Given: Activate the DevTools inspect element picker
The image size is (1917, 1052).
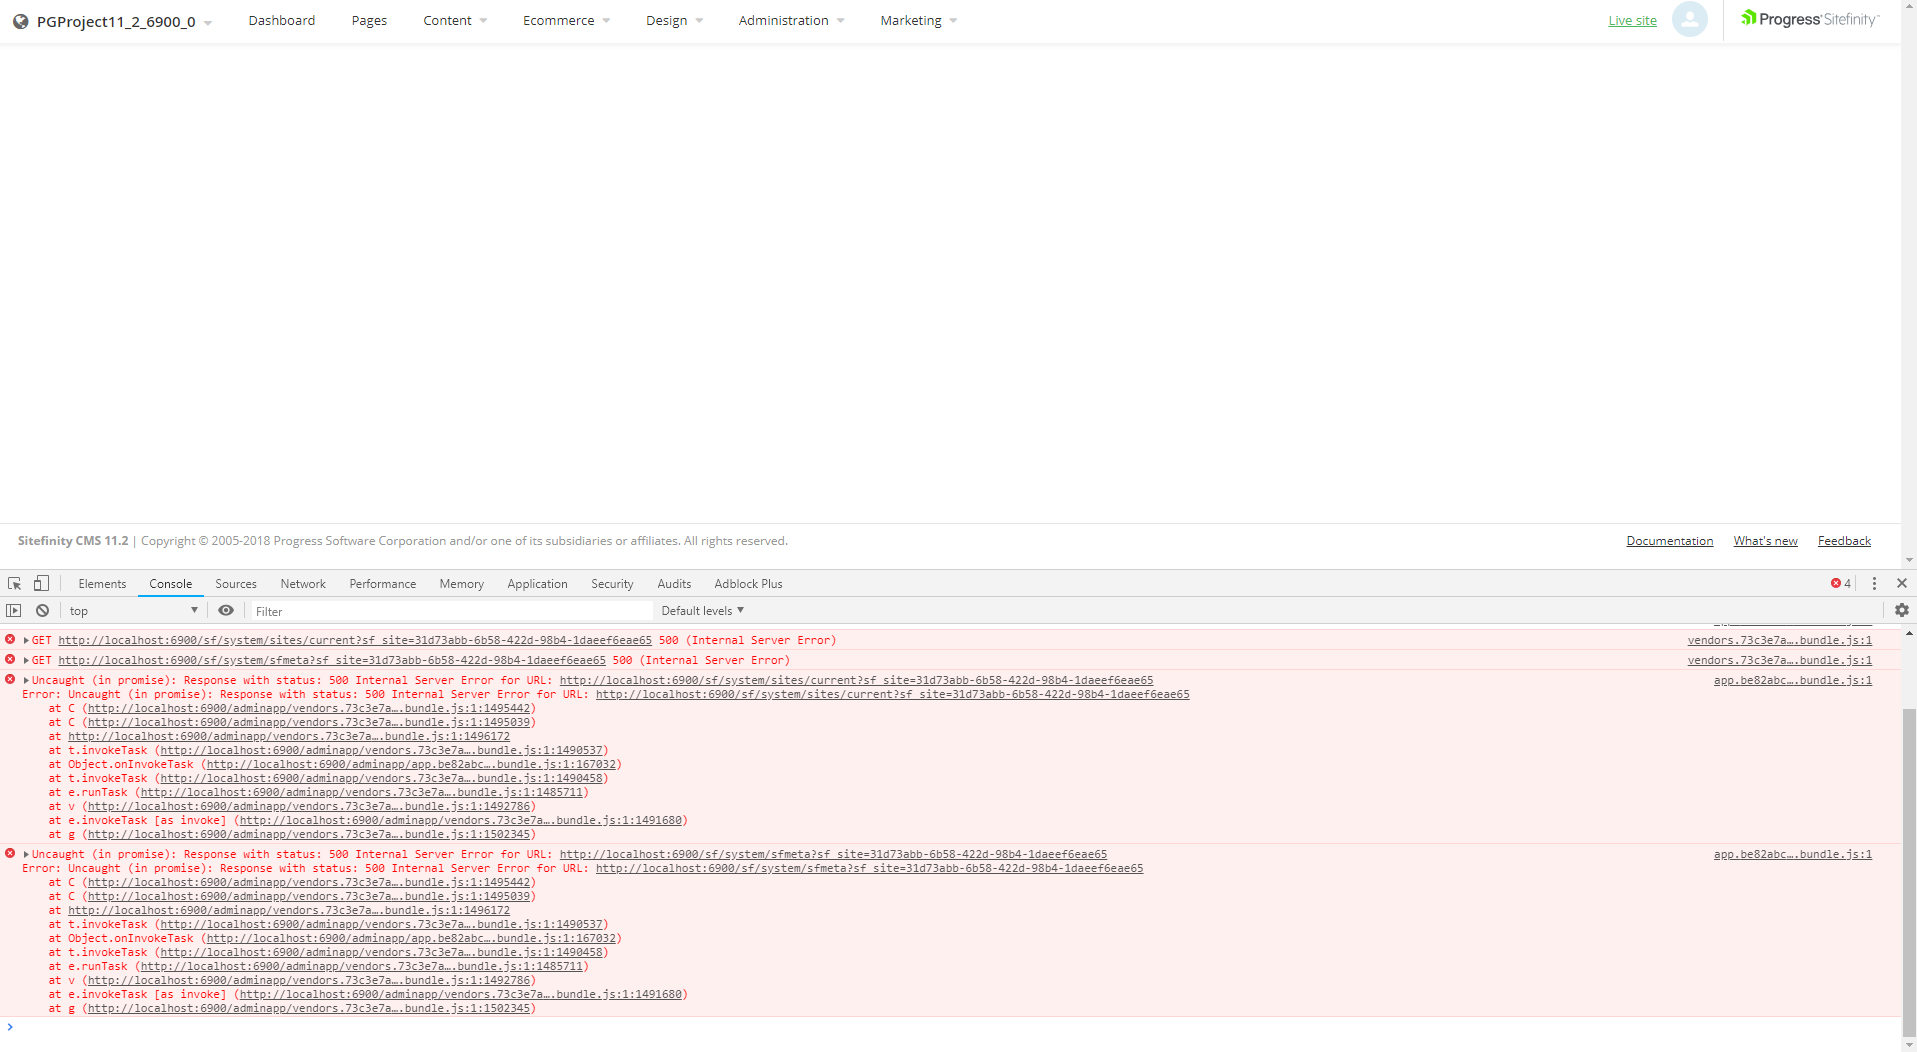Looking at the screenshot, I should tap(15, 583).
